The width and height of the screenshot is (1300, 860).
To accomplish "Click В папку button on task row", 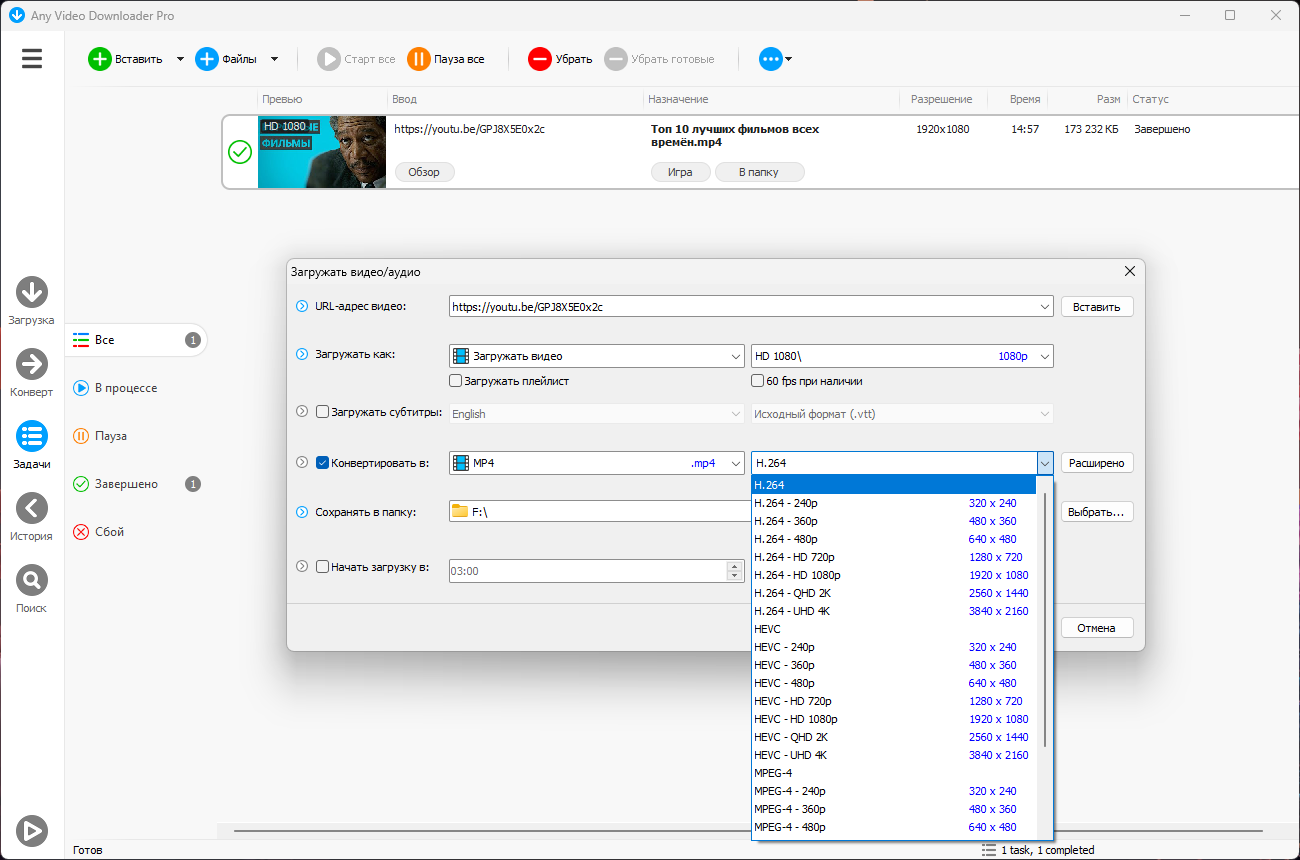I will tap(759, 172).
